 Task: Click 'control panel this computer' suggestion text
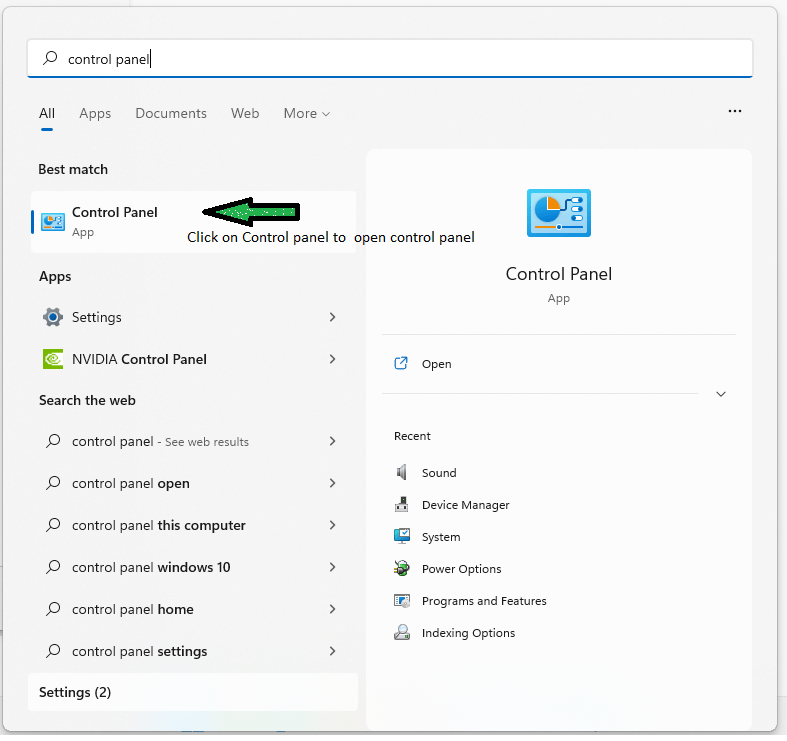pyautogui.click(x=159, y=526)
